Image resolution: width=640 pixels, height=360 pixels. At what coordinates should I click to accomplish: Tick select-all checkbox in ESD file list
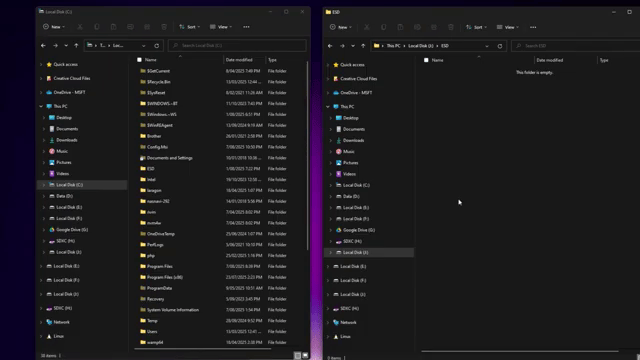(426, 60)
